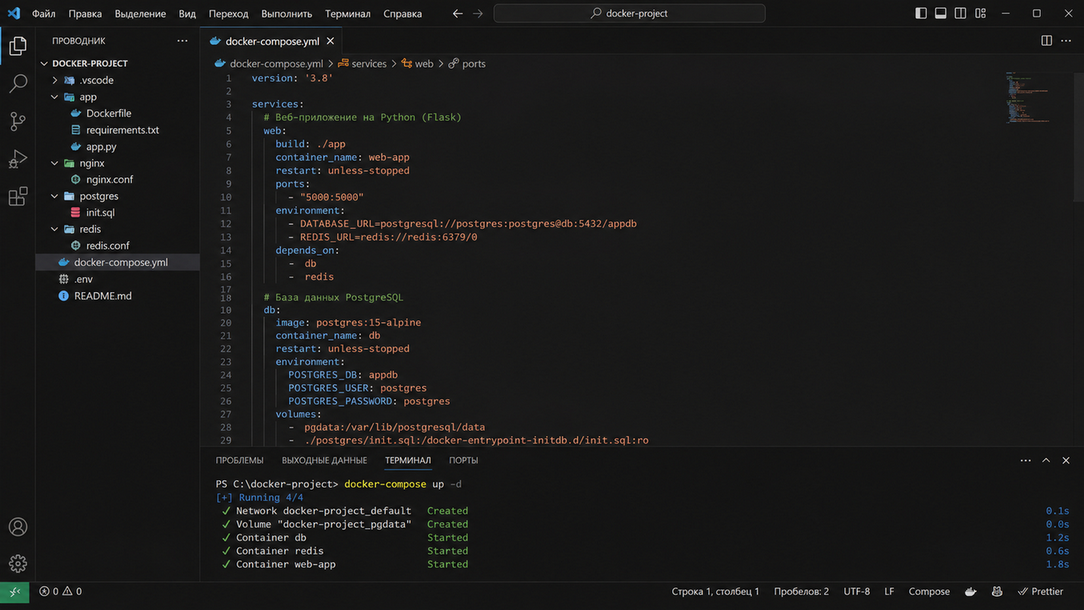Click the code minimap overview
The height and width of the screenshot is (610, 1084).
tap(1029, 97)
